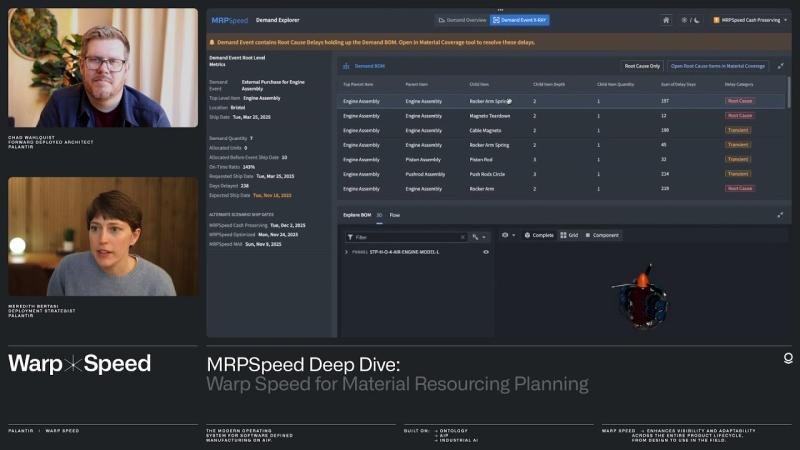Expand the STP-H-O-4-AIR-ENGINE-MODEL-L tree node
The width and height of the screenshot is (800, 450).
point(346,252)
